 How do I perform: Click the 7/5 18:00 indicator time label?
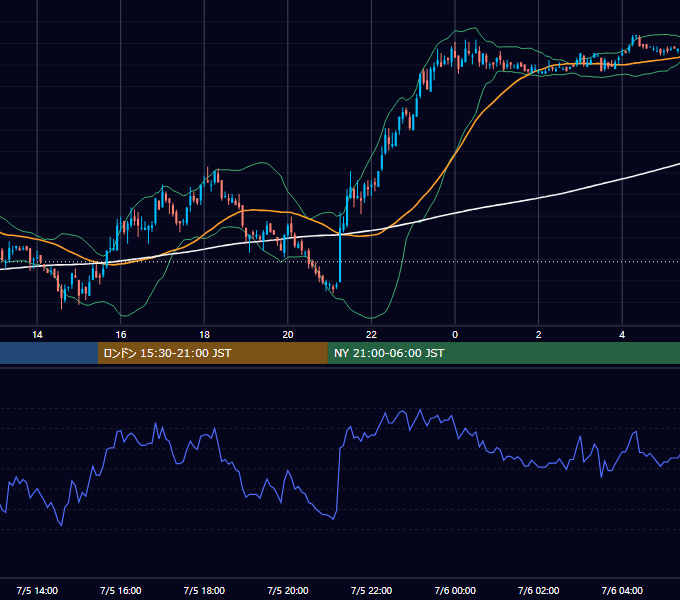[x=204, y=590]
